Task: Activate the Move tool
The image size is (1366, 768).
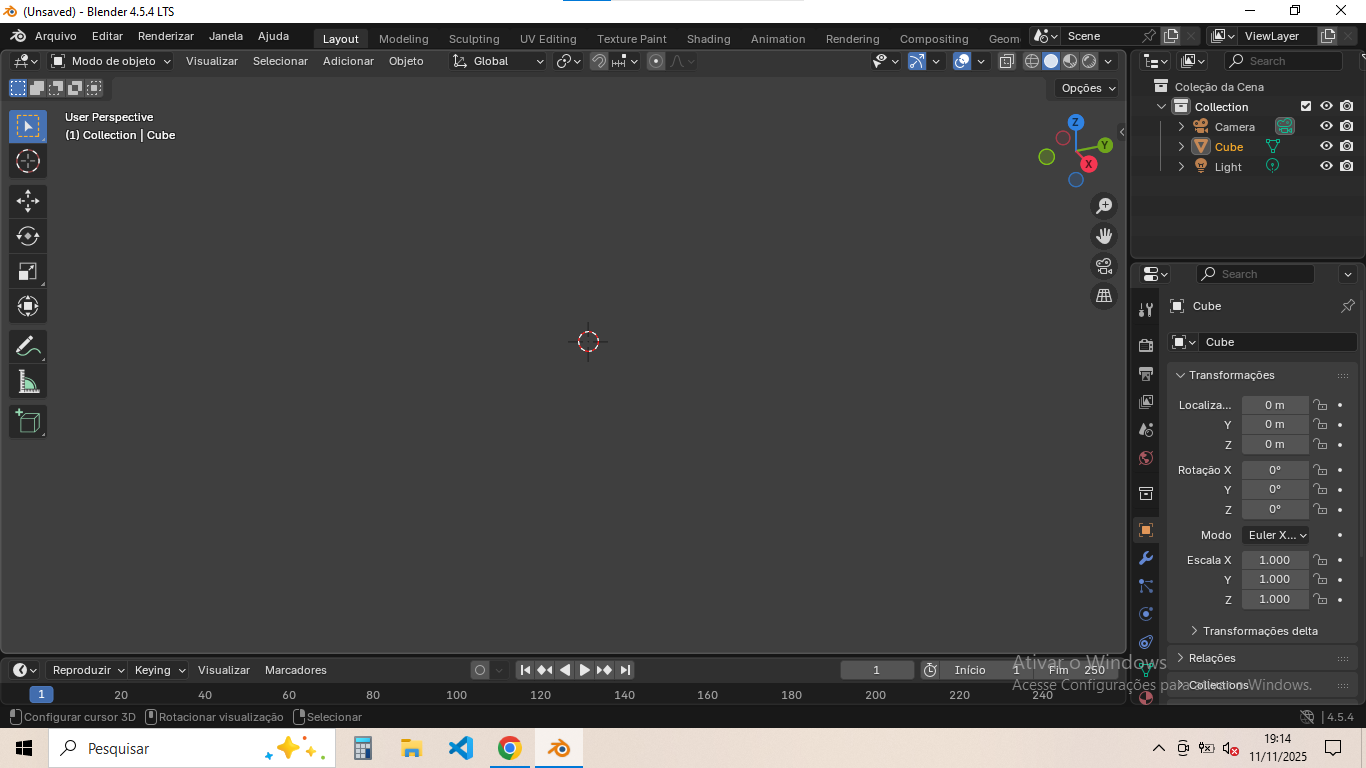Action: tap(28, 201)
